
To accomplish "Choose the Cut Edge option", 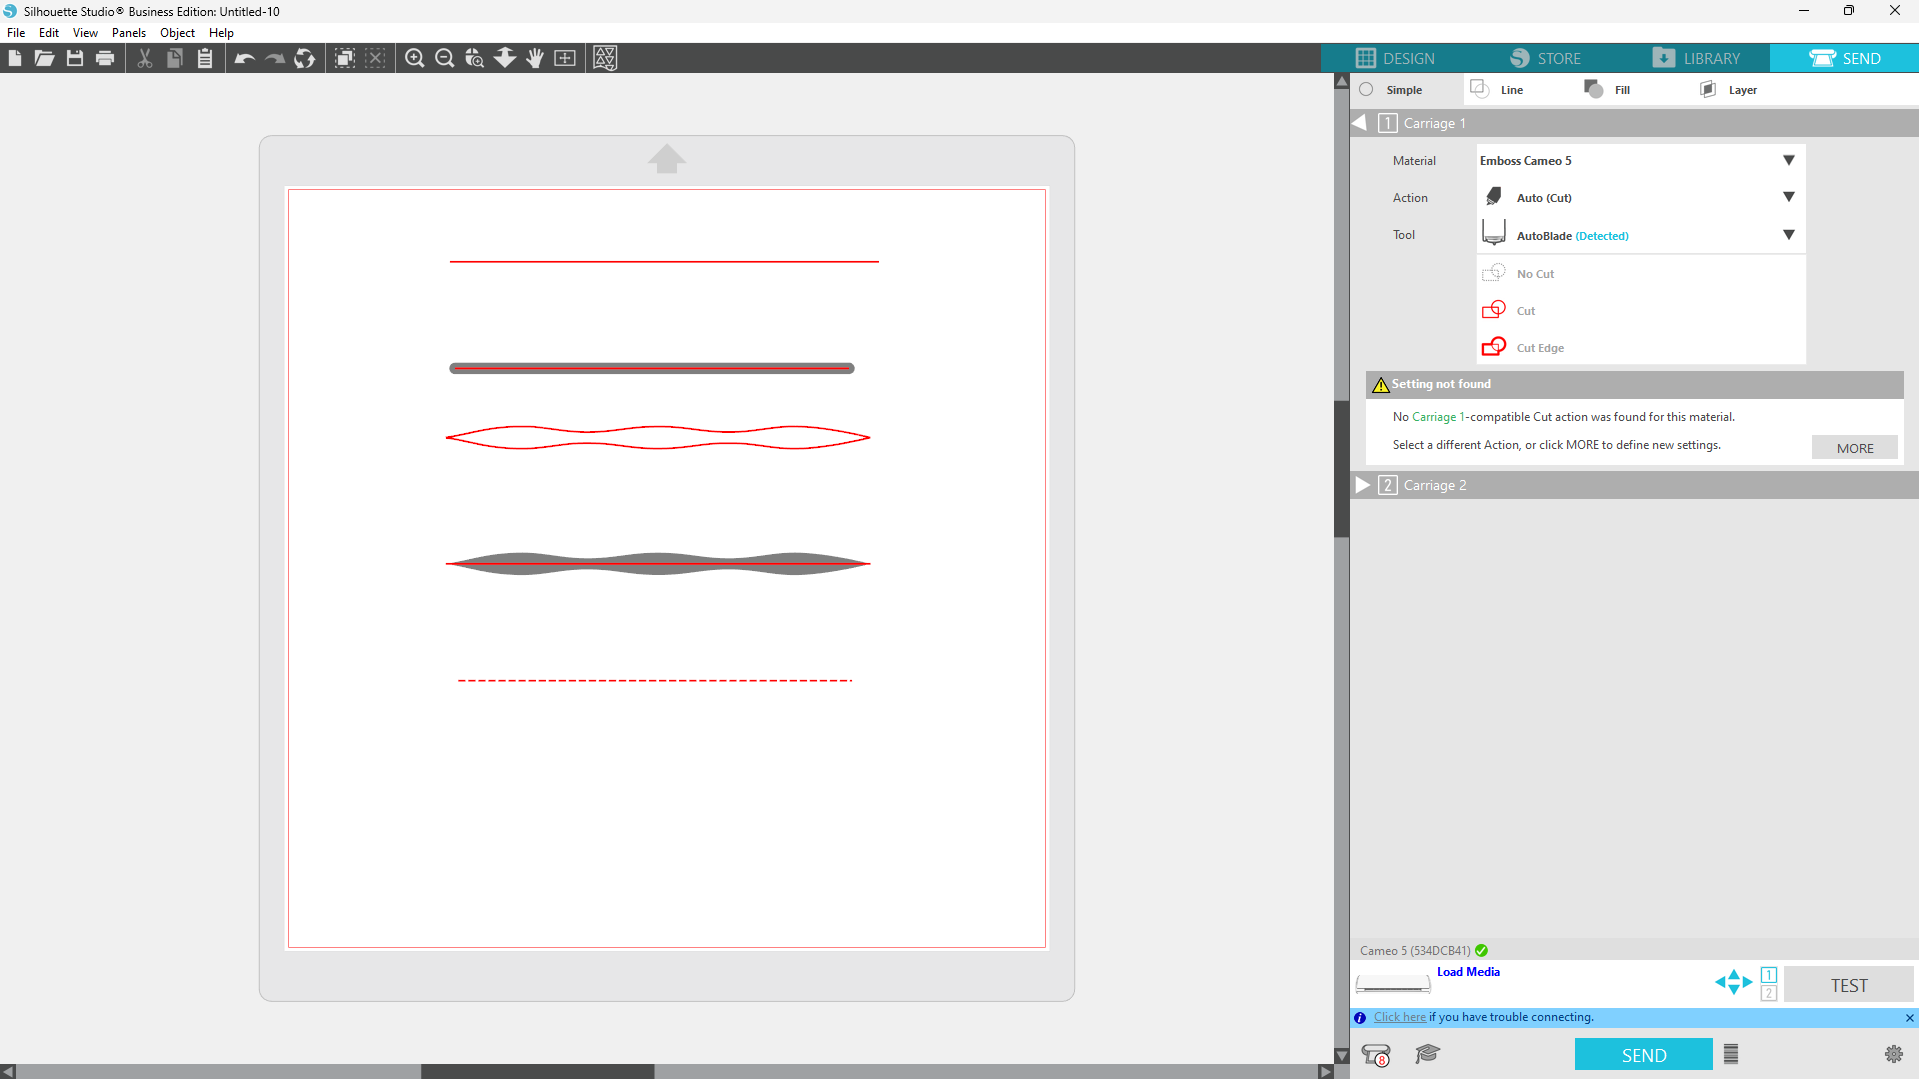I will [x=1539, y=348].
